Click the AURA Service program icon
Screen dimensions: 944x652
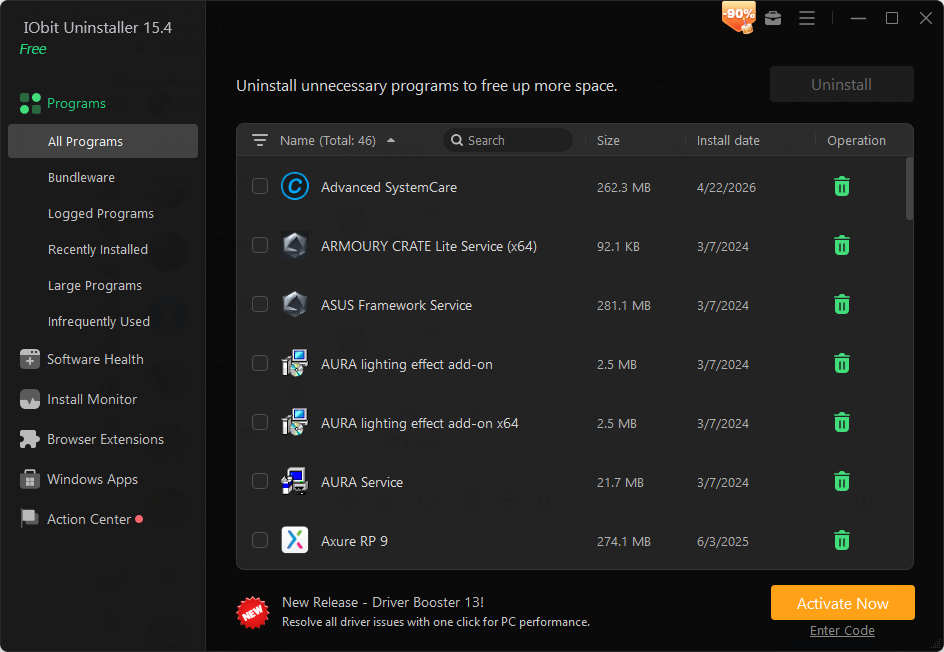click(295, 482)
